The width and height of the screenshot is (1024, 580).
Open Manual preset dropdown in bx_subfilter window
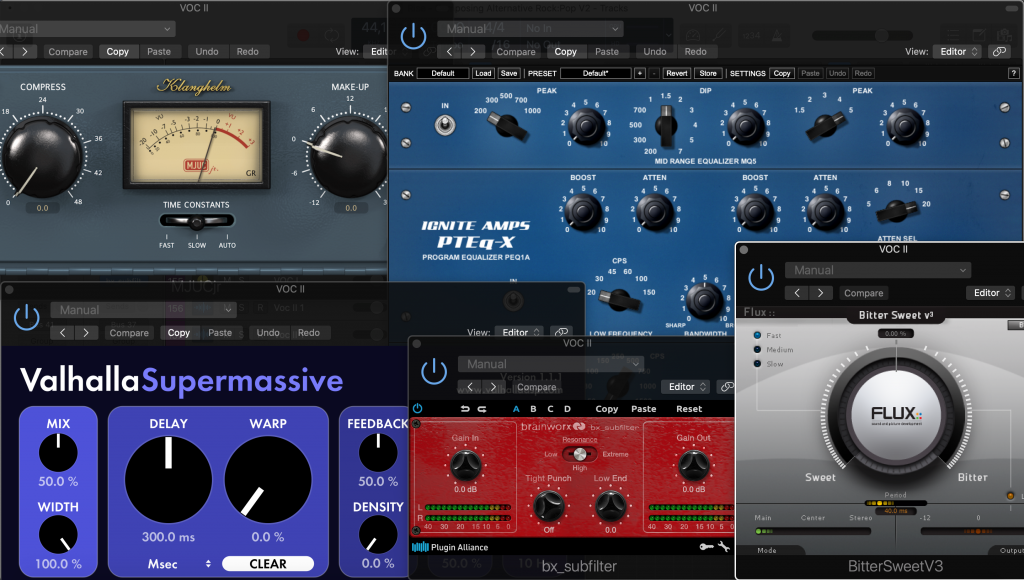click(551, 364)
